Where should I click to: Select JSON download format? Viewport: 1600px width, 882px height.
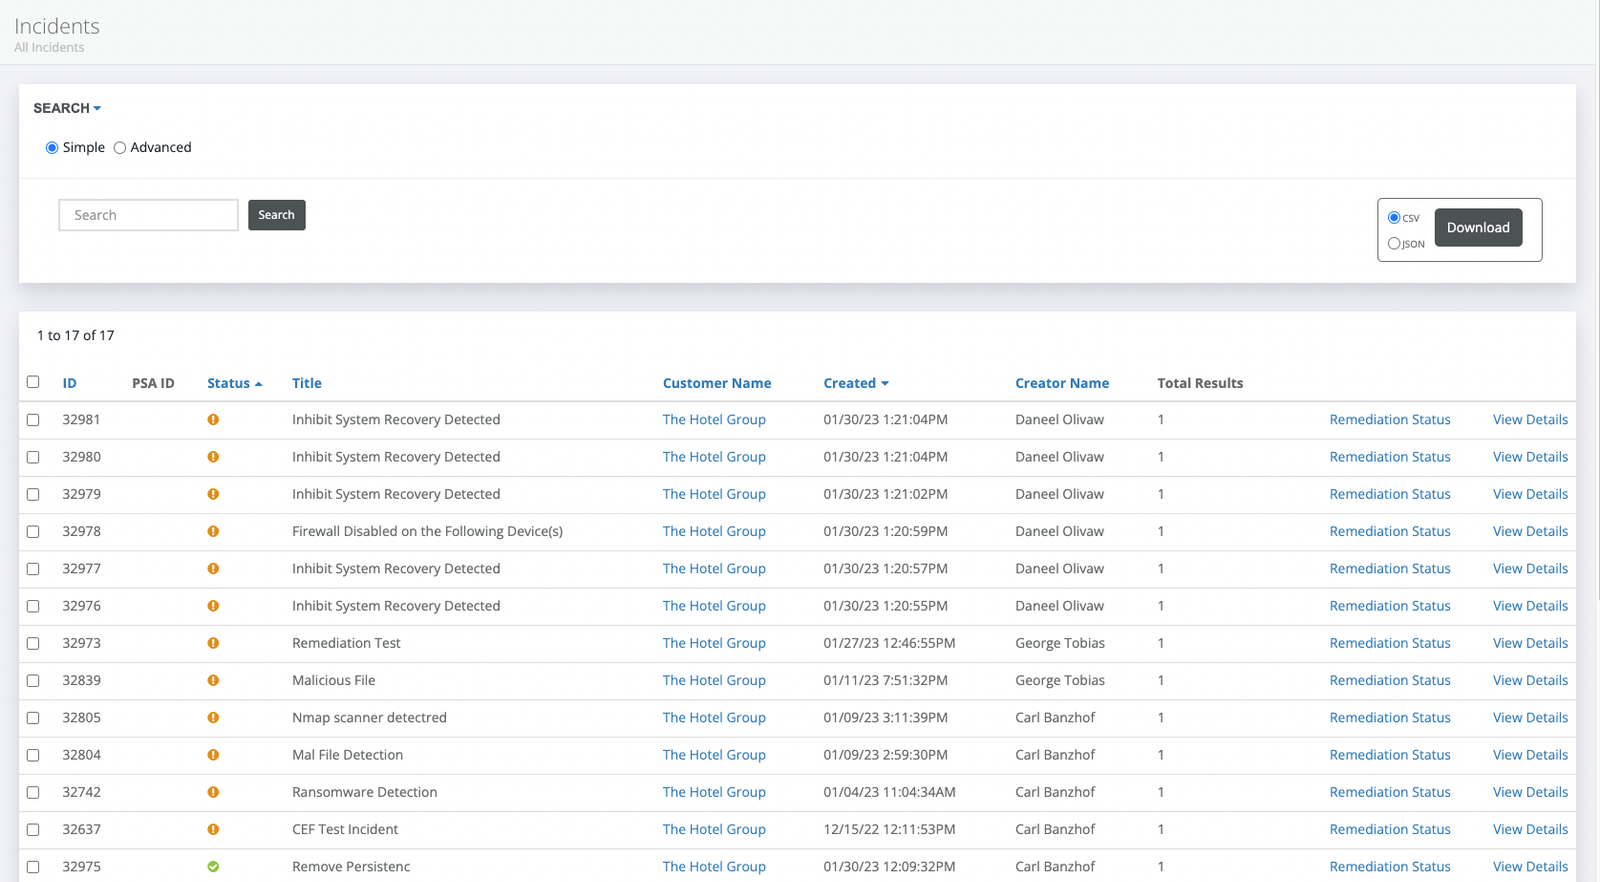point(1394,243)
